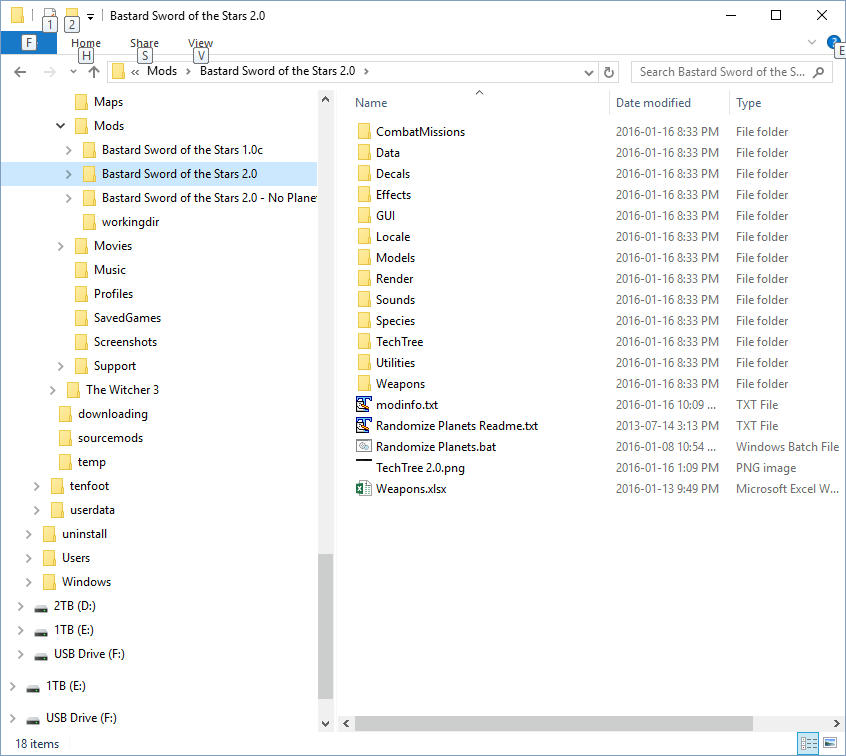This screenshot has height=756, width=846.
Task: Sort files by Name column
Action: click(371, 103)
